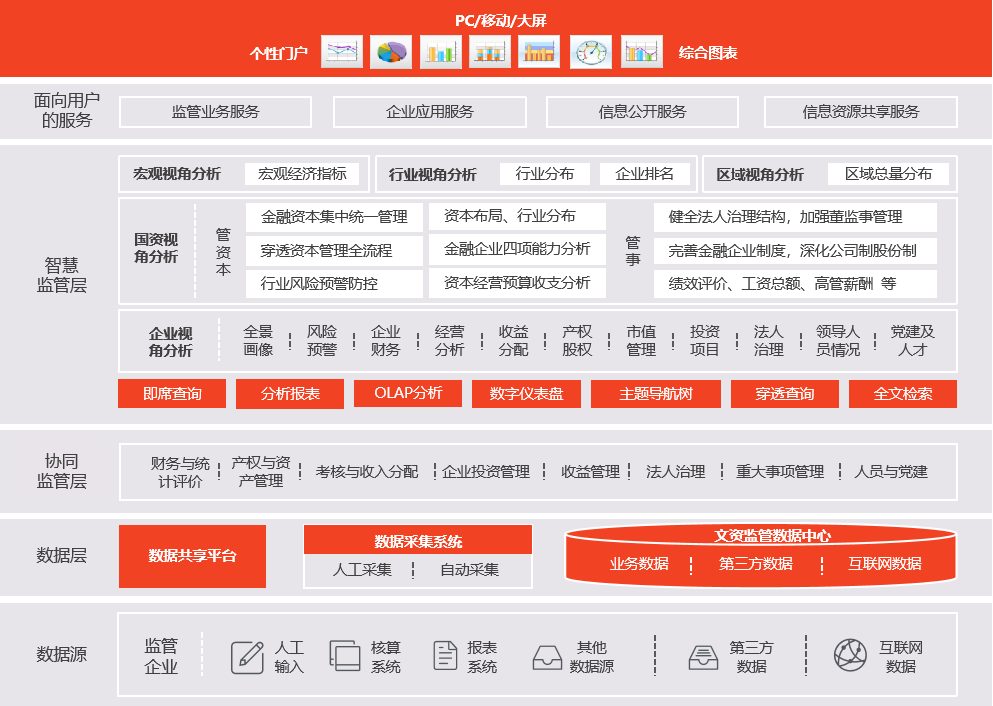Select the pie chart icon

(x=391, y=52)
